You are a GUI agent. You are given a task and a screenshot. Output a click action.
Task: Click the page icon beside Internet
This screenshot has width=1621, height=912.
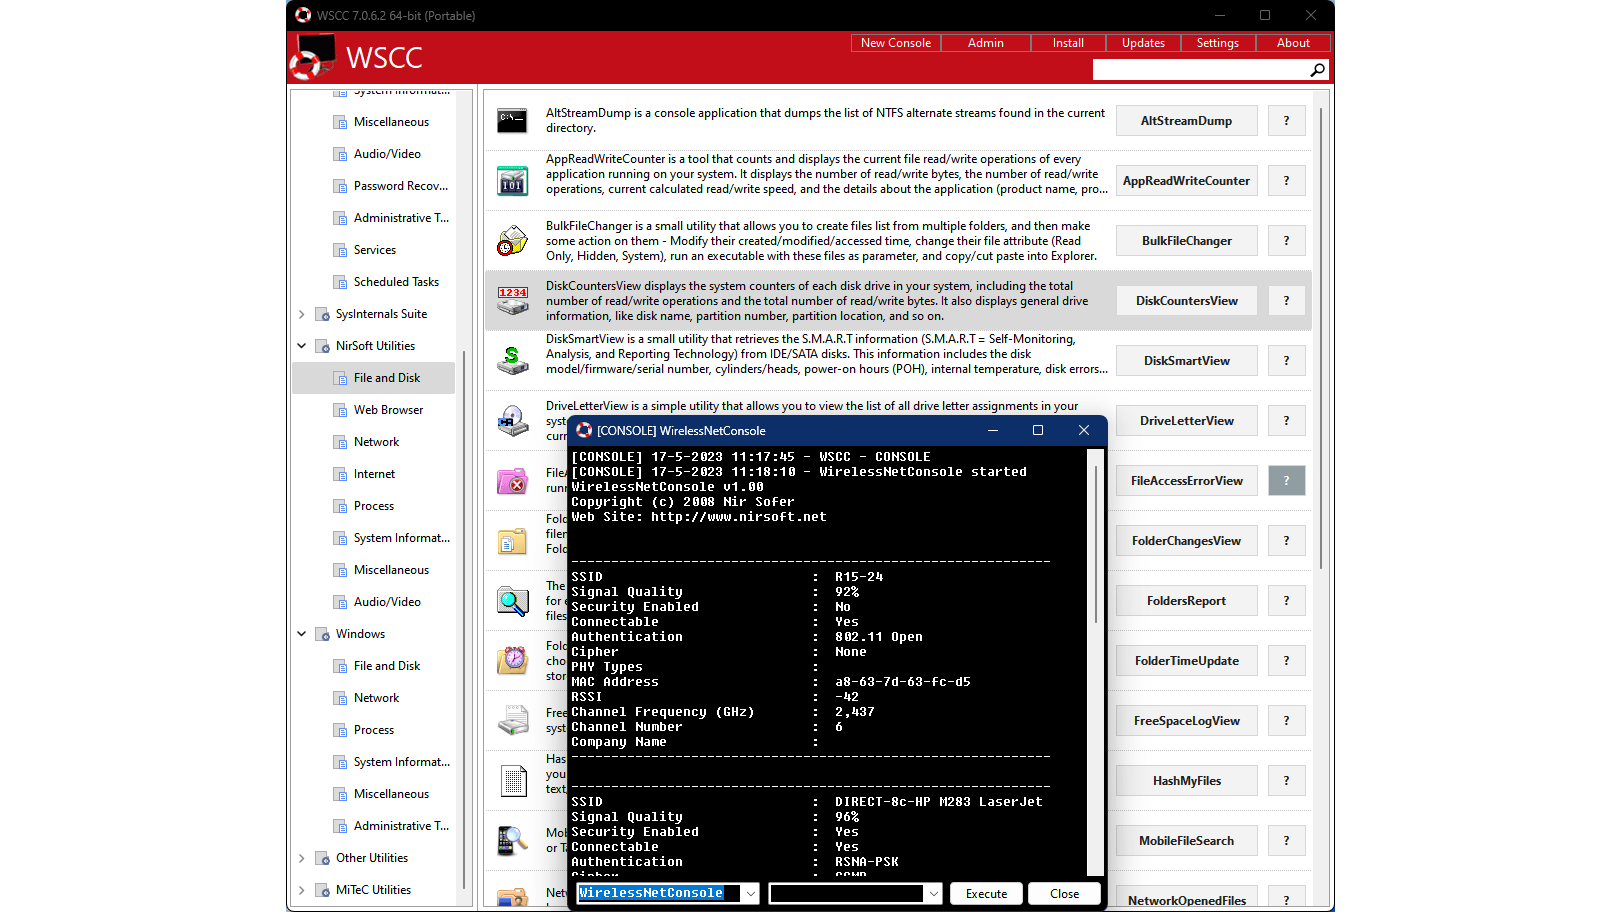340,474
